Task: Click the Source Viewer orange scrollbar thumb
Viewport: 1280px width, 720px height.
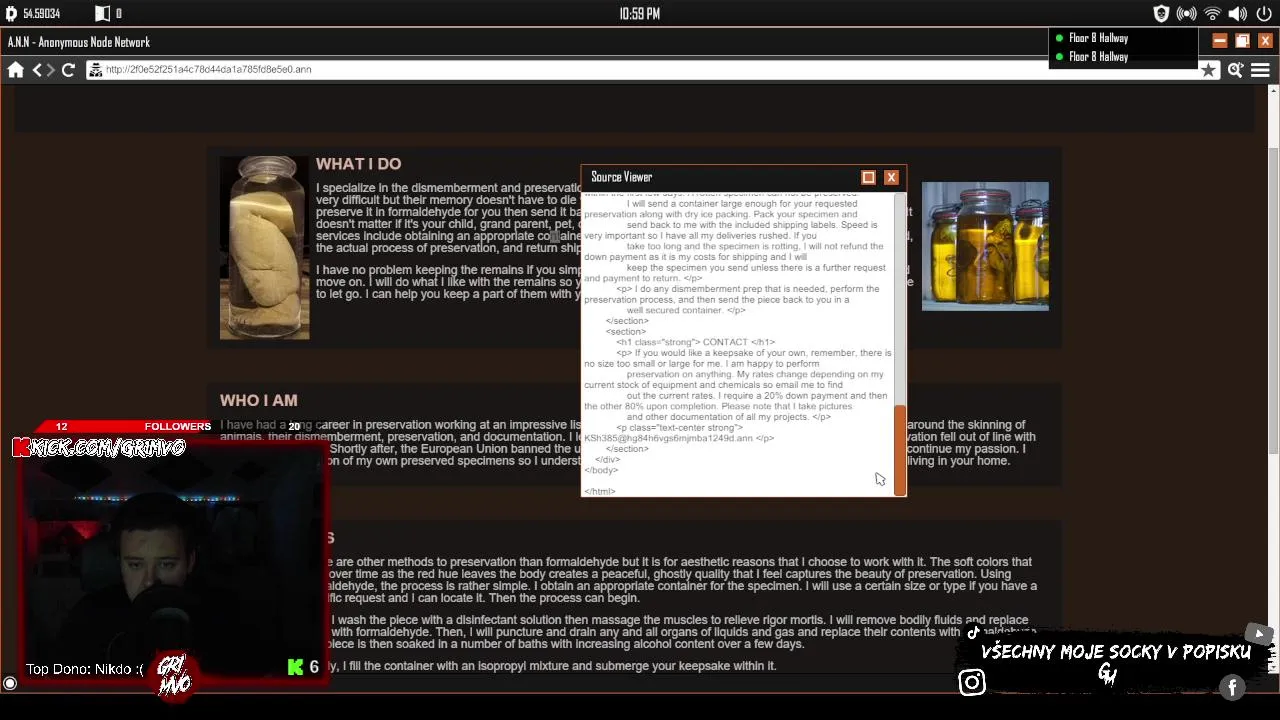Action: click(900, 450)
